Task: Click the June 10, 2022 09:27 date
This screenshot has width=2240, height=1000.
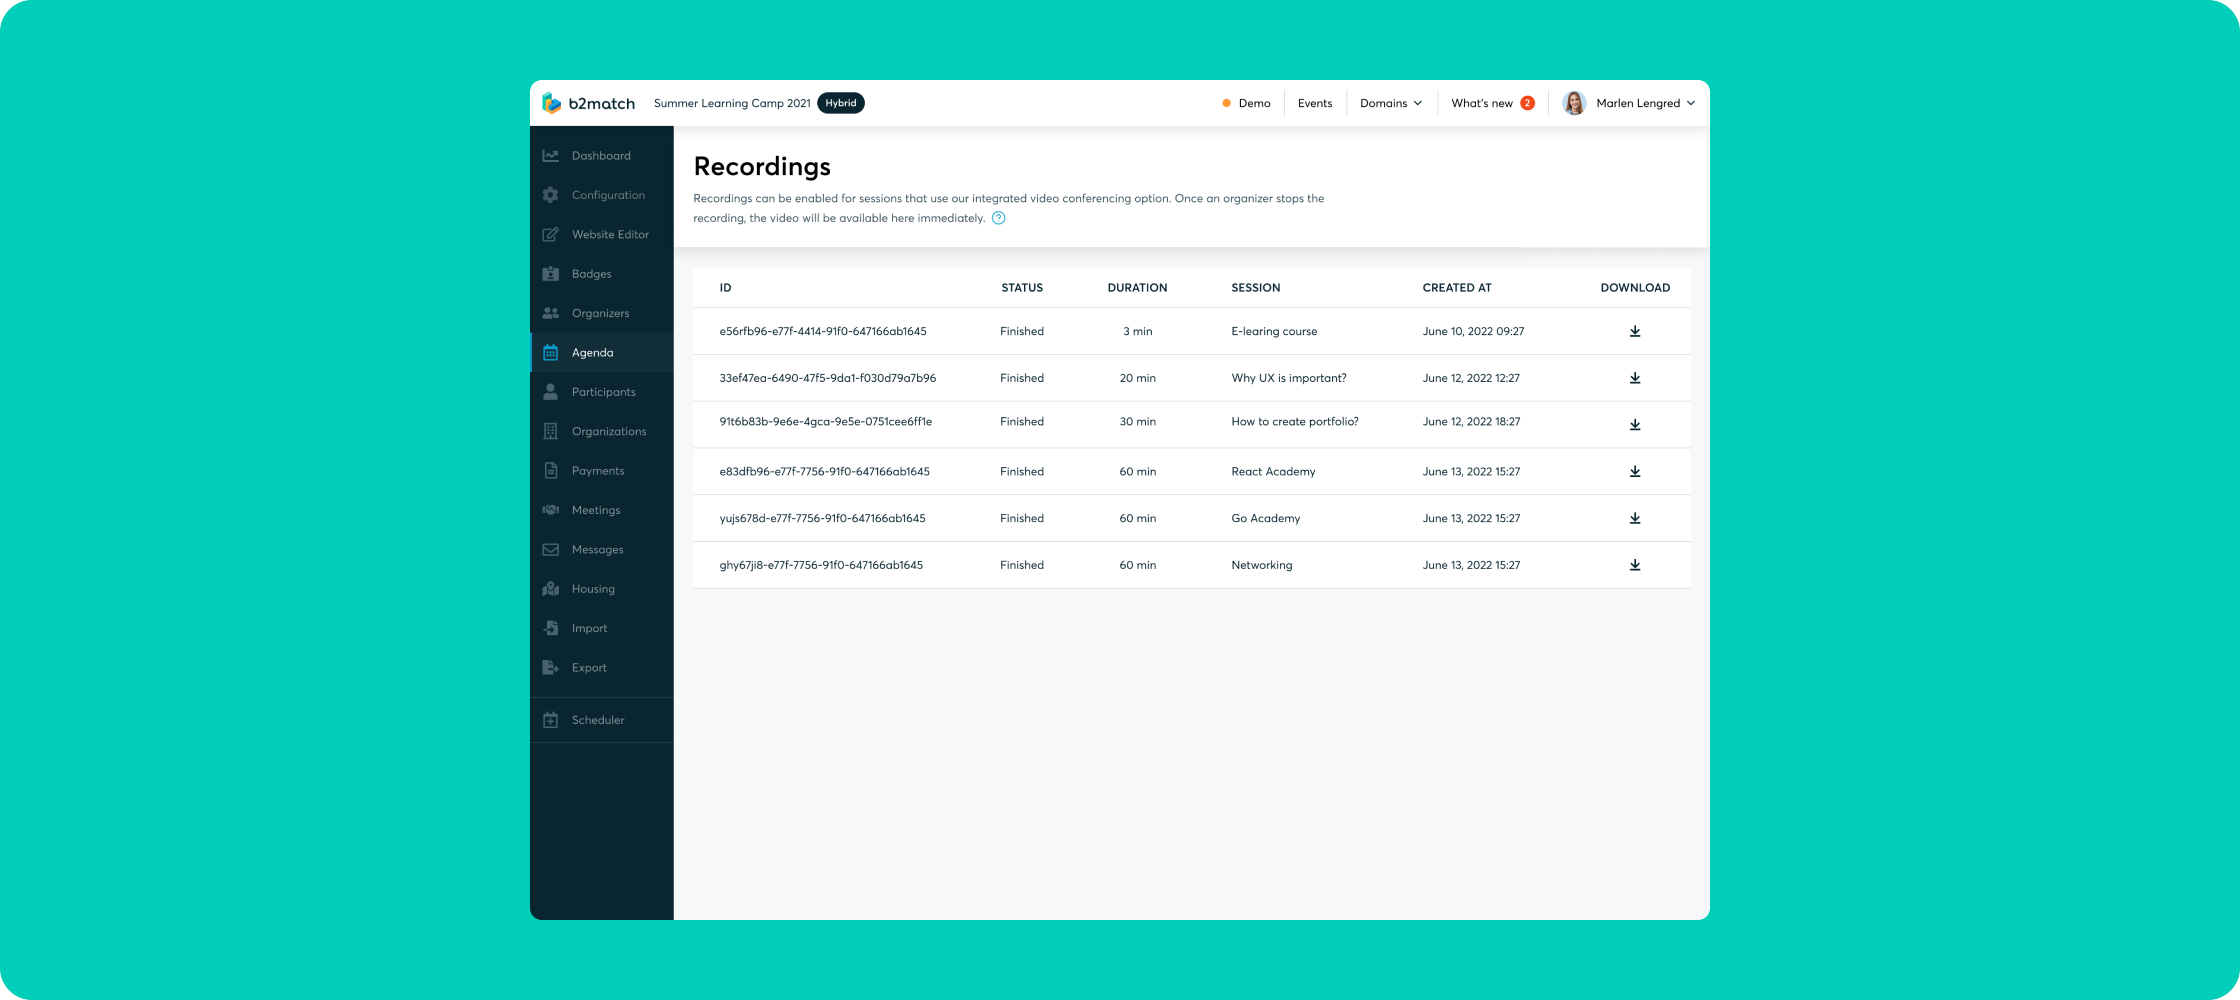Action: [1473, 331]
